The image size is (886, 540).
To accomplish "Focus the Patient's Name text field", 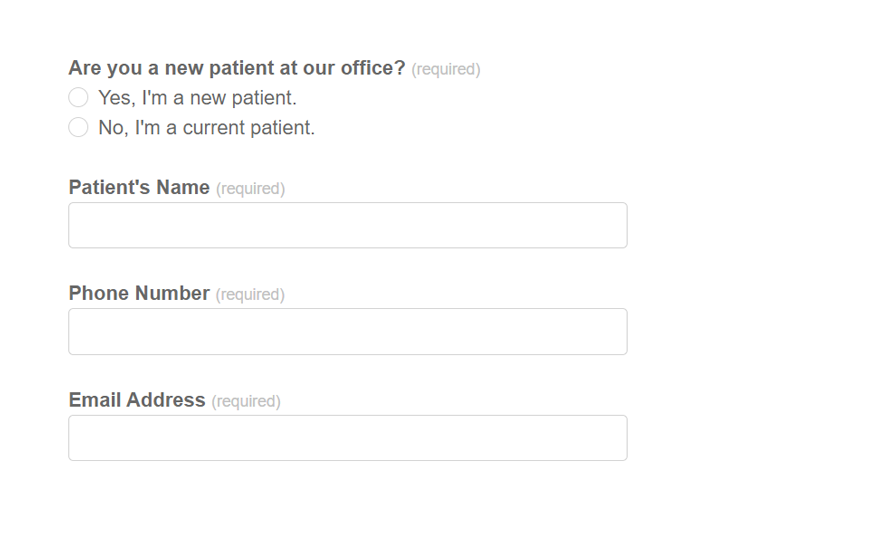I will point(347,225).
